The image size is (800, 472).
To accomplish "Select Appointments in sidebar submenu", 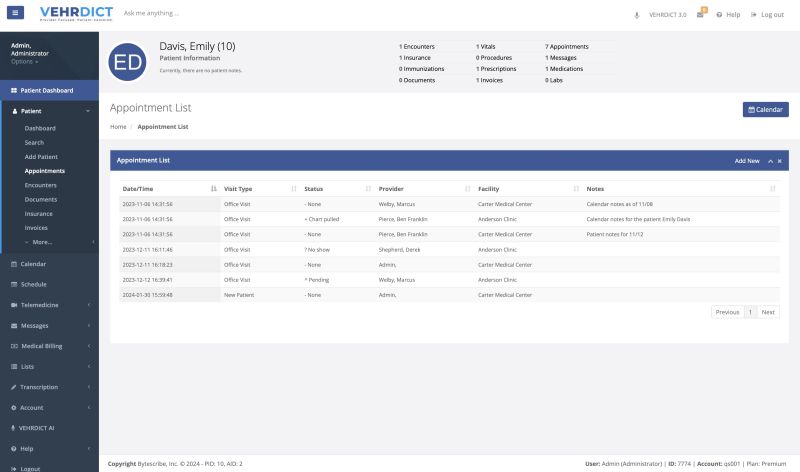I will [44, 171].
